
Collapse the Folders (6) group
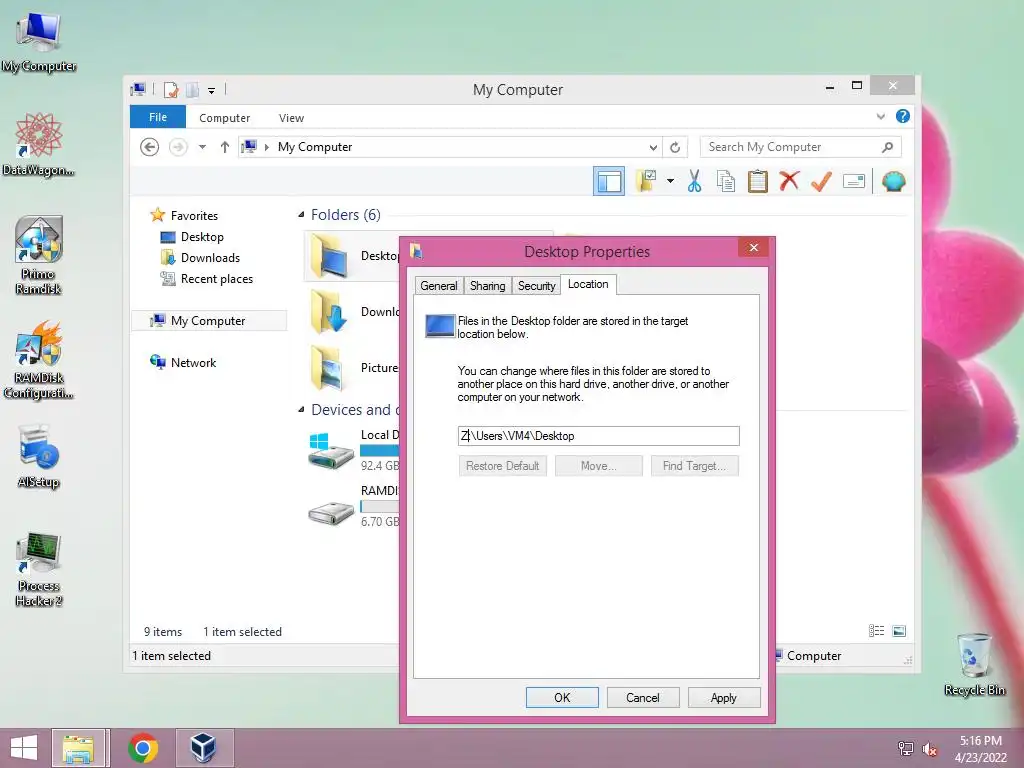coord(301,215)
